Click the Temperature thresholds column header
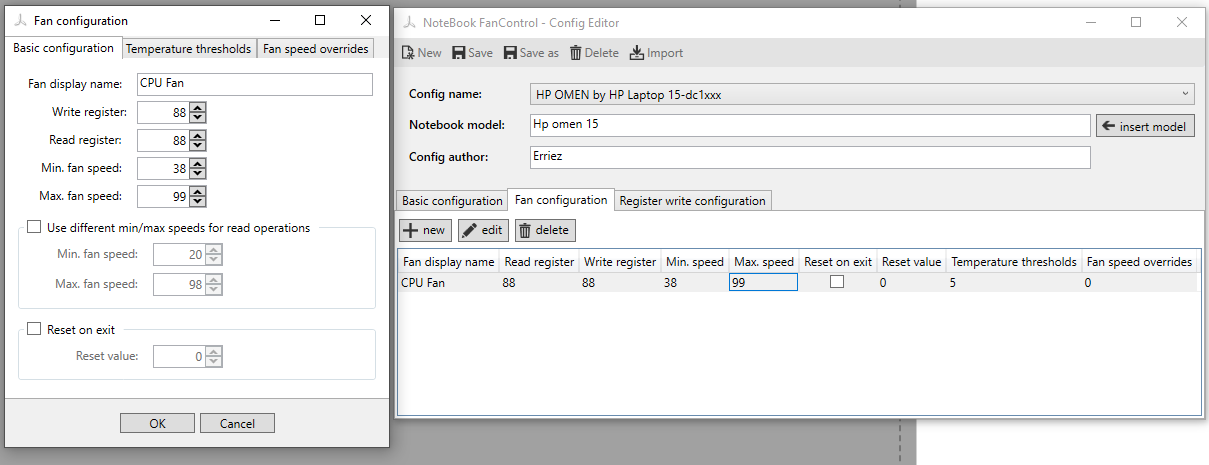Image resolution: width=1209 pixels, height=465 pixels. (x=1014, y=262)
